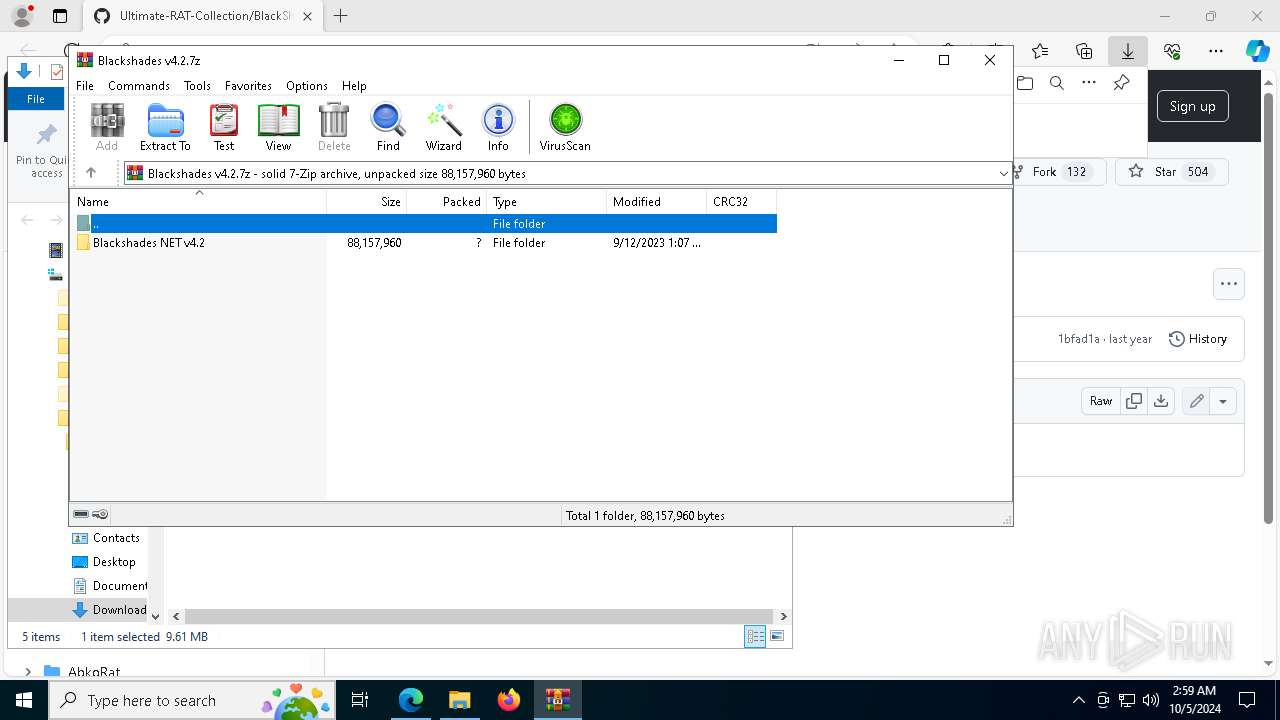Click the drive icon in WinRAR status bar

[81, 514]
